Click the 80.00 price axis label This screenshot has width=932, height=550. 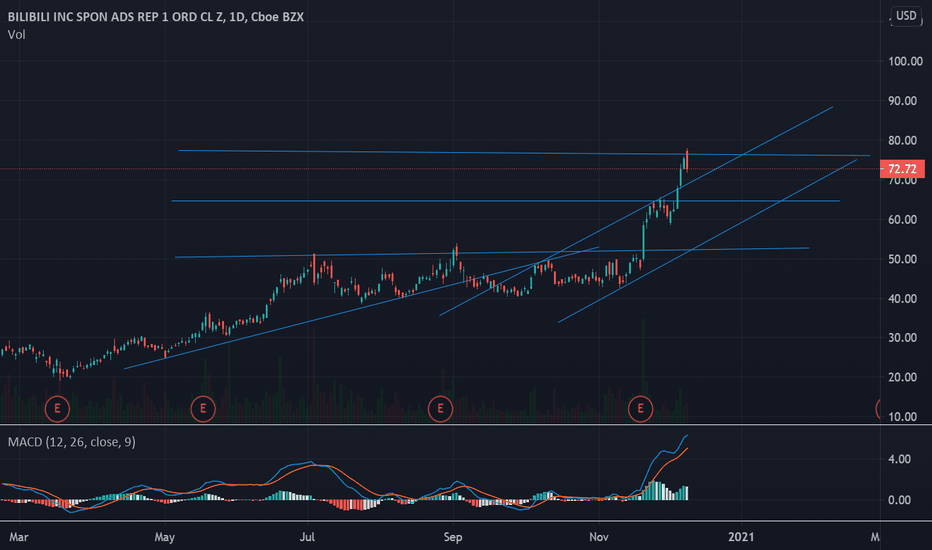pos(902,141)
